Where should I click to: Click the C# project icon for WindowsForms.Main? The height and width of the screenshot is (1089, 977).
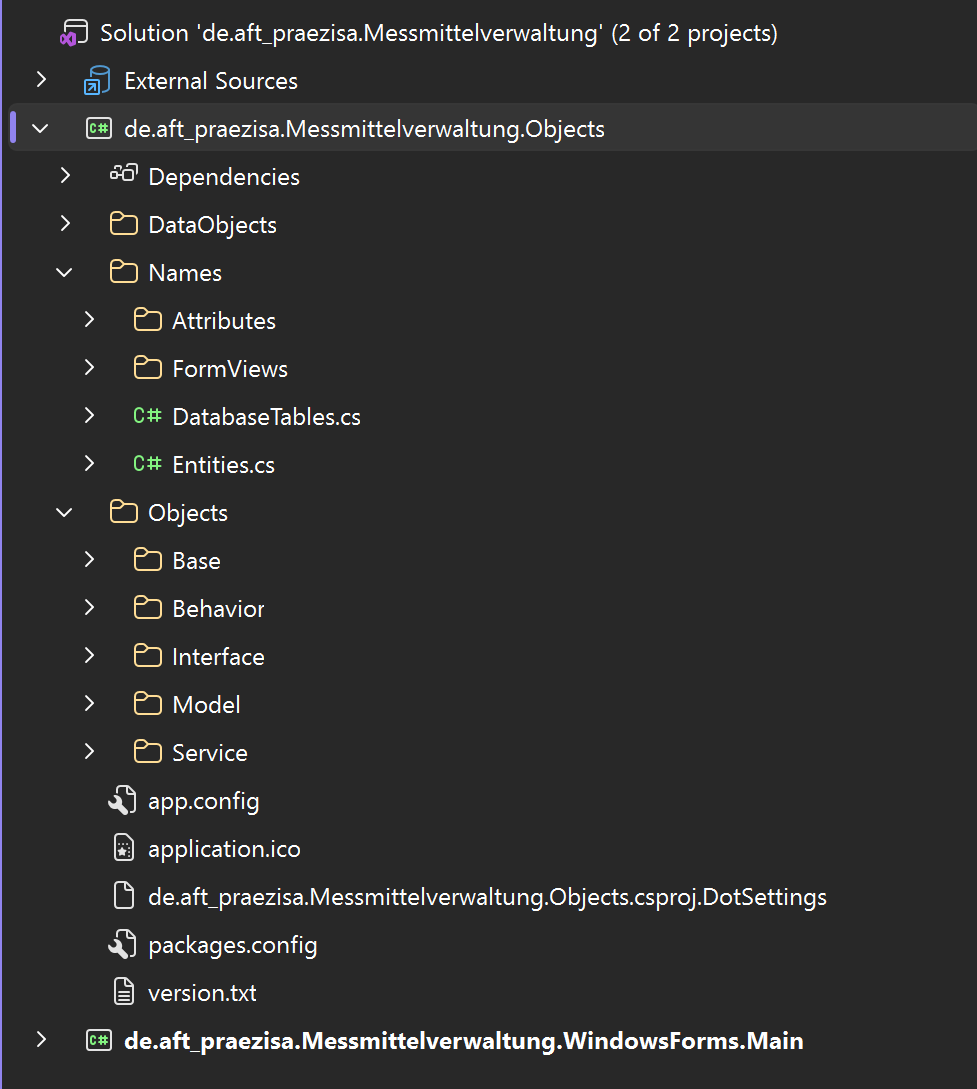click(99, 1040)
